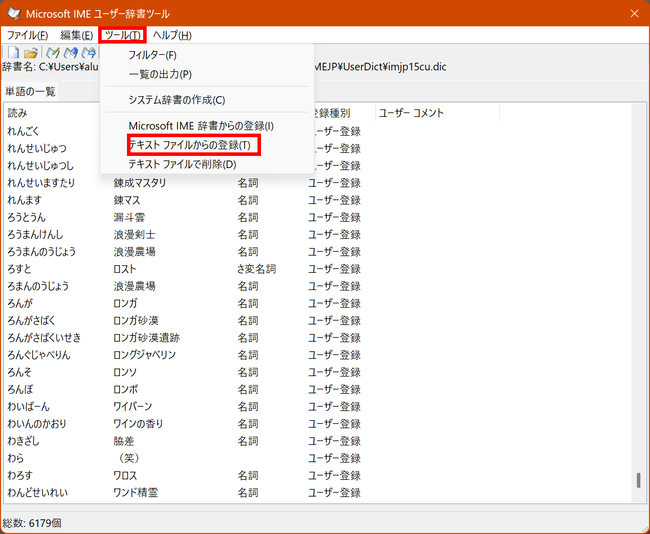
Task: Click the delete word toolbar icon
Action: coord(88,53)
